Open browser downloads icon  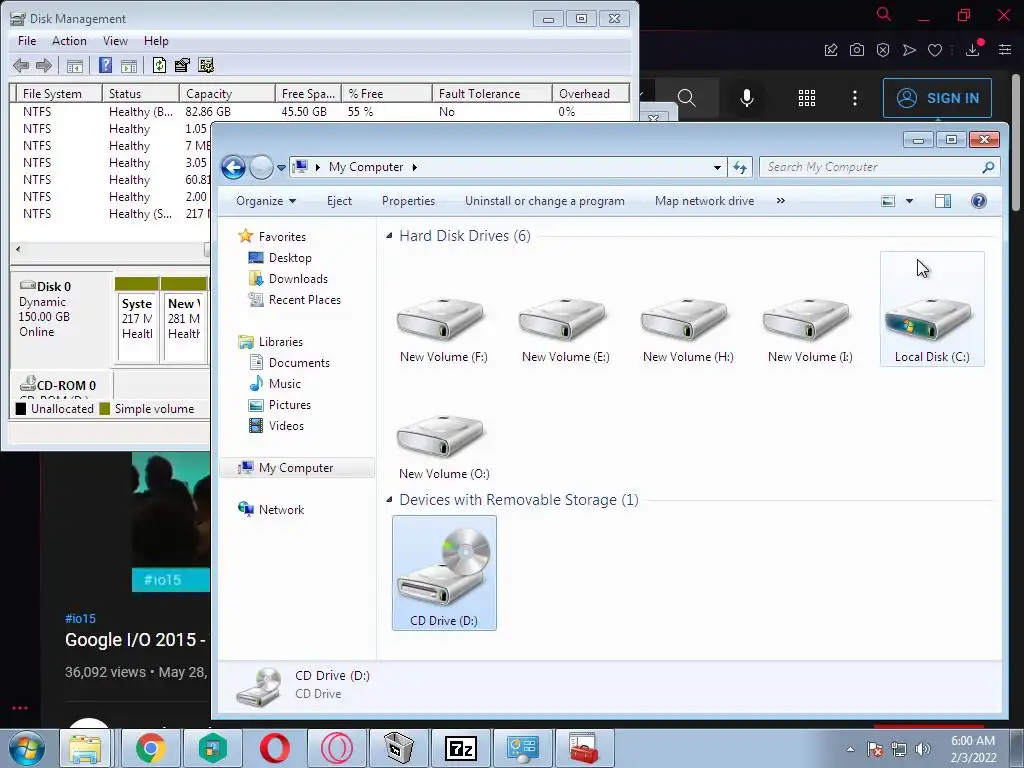973,50
